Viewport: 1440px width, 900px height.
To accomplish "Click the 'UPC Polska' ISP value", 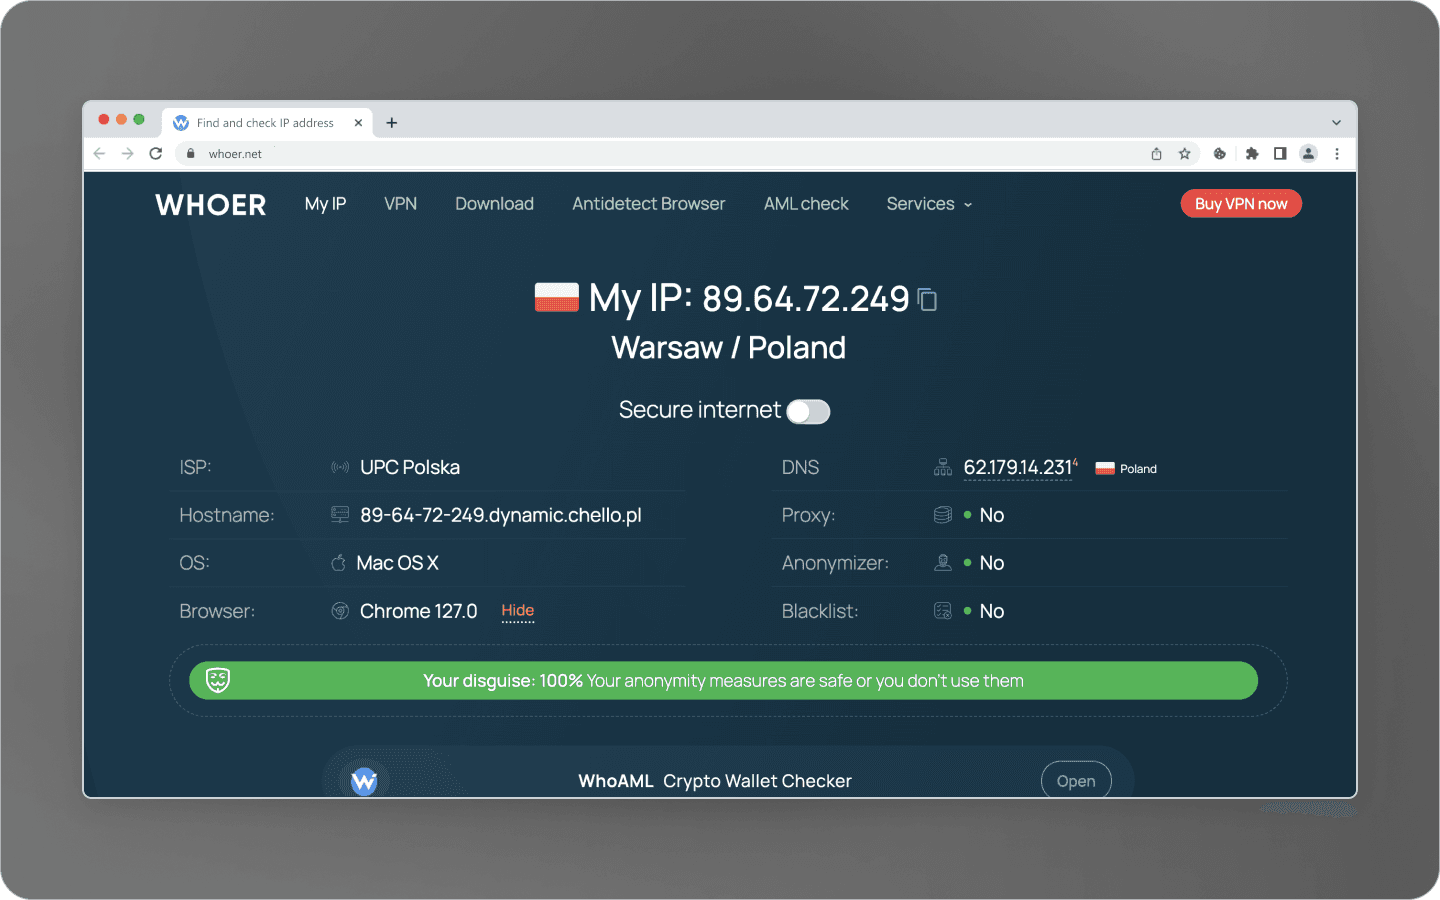I will point(410,467).
